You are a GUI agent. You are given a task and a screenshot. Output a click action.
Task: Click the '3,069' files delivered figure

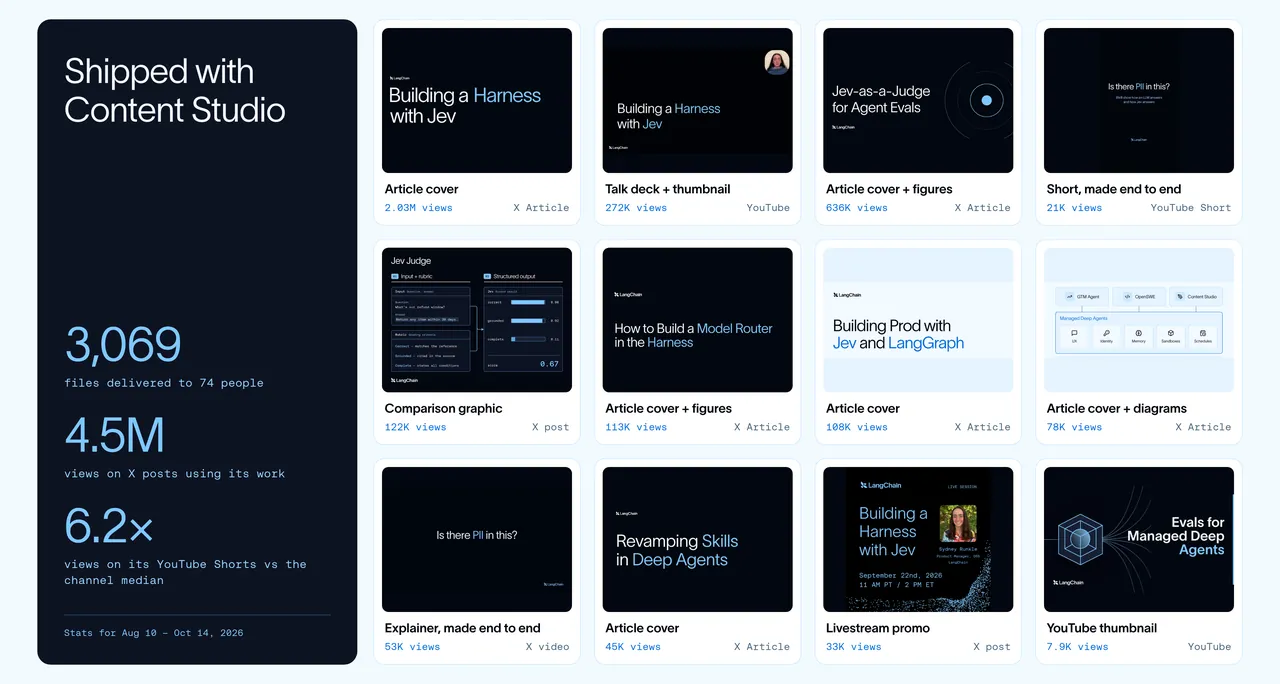(x=123, y=345)
